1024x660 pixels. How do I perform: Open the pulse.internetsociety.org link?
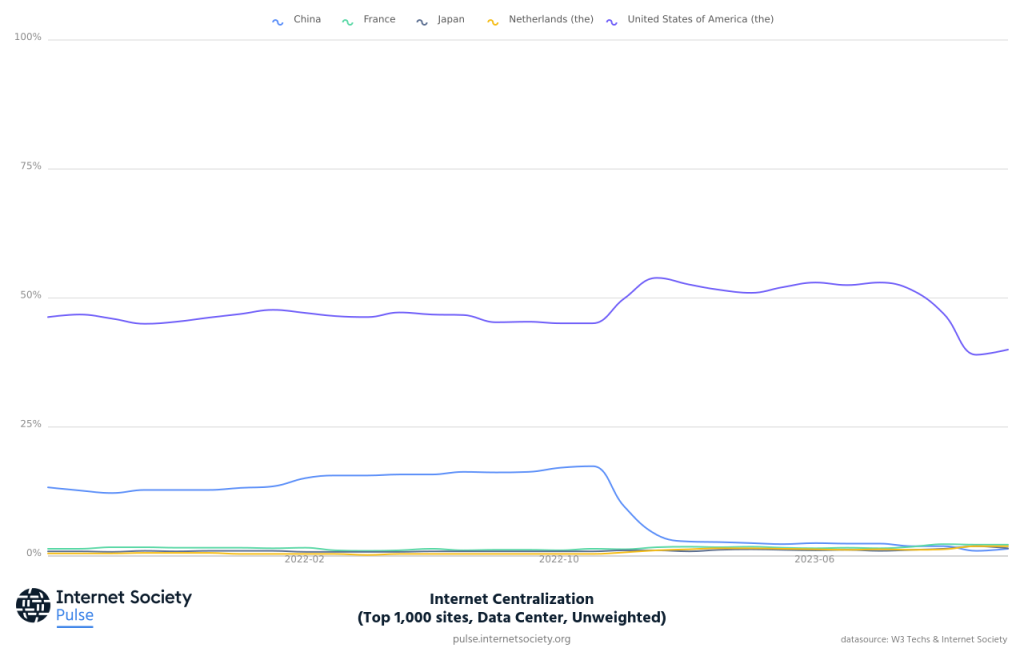[x=511, y=640]
